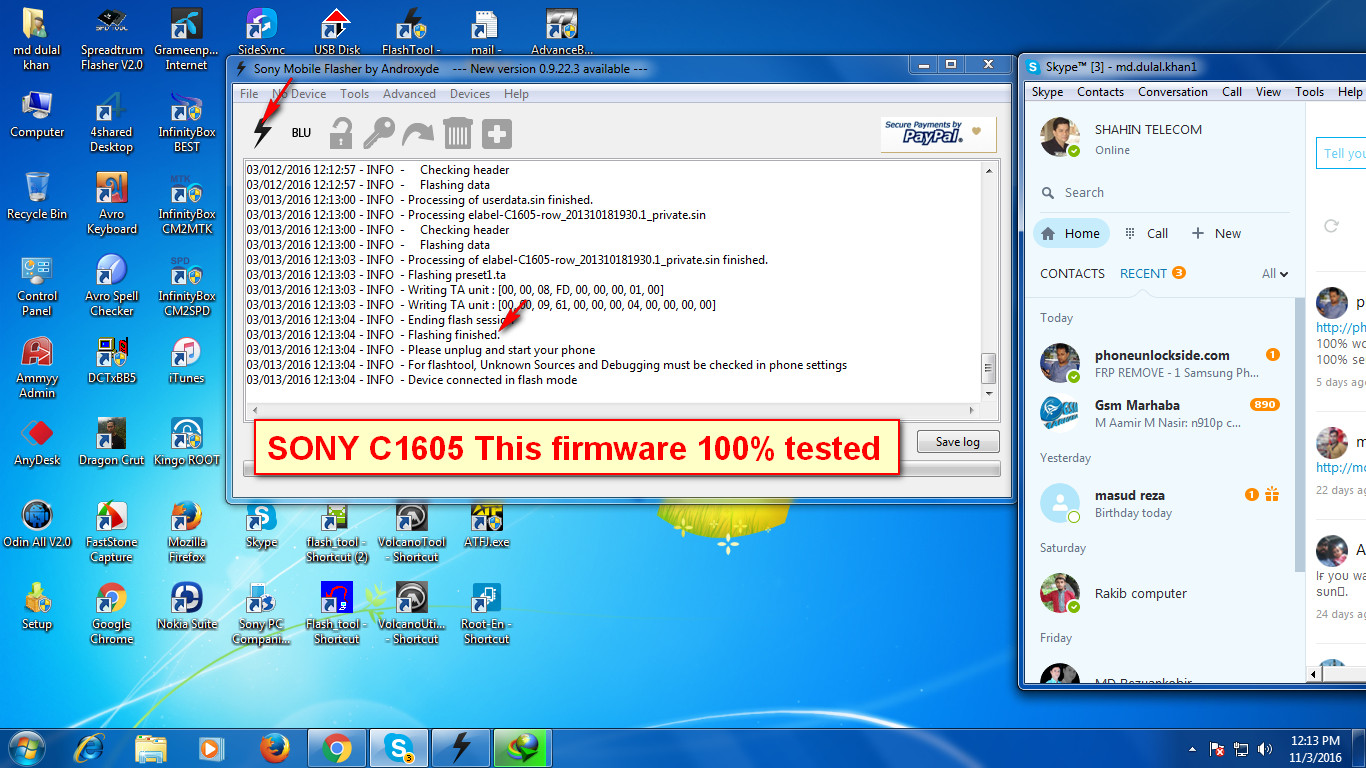Open the Skype menu in Skype window
The image size is (1366, 768).
[x=1047, y=92]
